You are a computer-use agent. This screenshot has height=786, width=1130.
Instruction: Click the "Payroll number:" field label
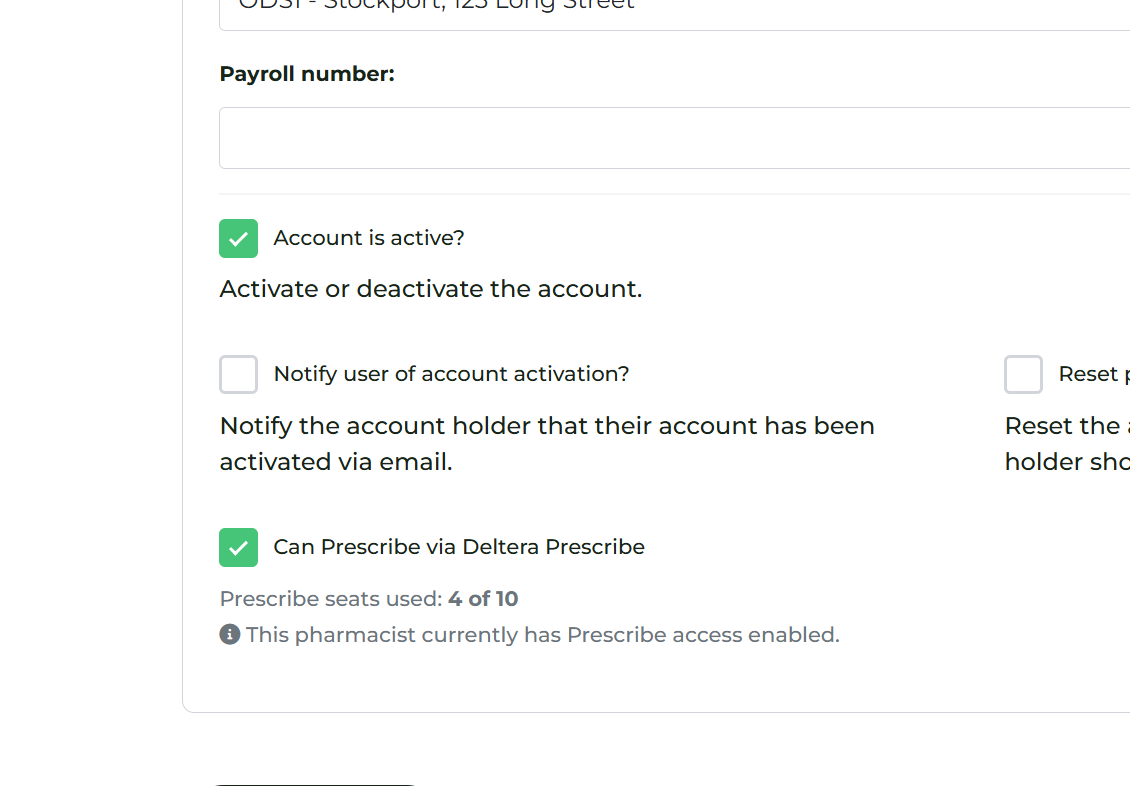coord(307,74)
